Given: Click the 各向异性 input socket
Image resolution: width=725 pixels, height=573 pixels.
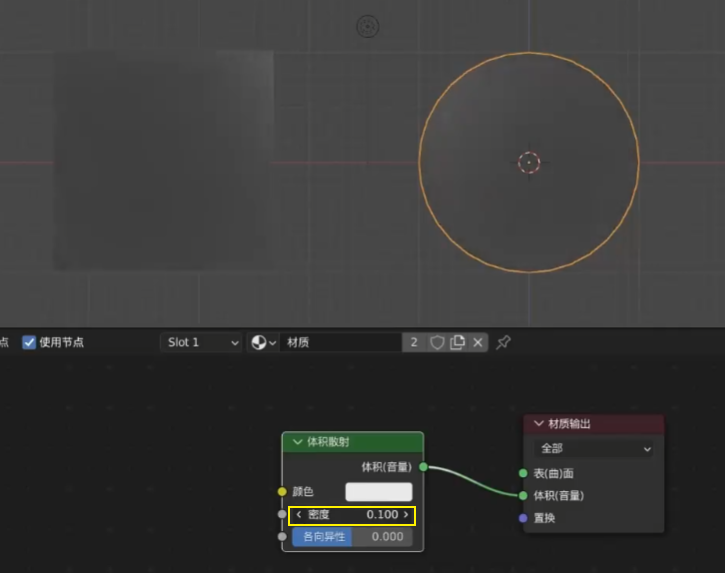Looking at the screenshot, I should pos(282,536).
